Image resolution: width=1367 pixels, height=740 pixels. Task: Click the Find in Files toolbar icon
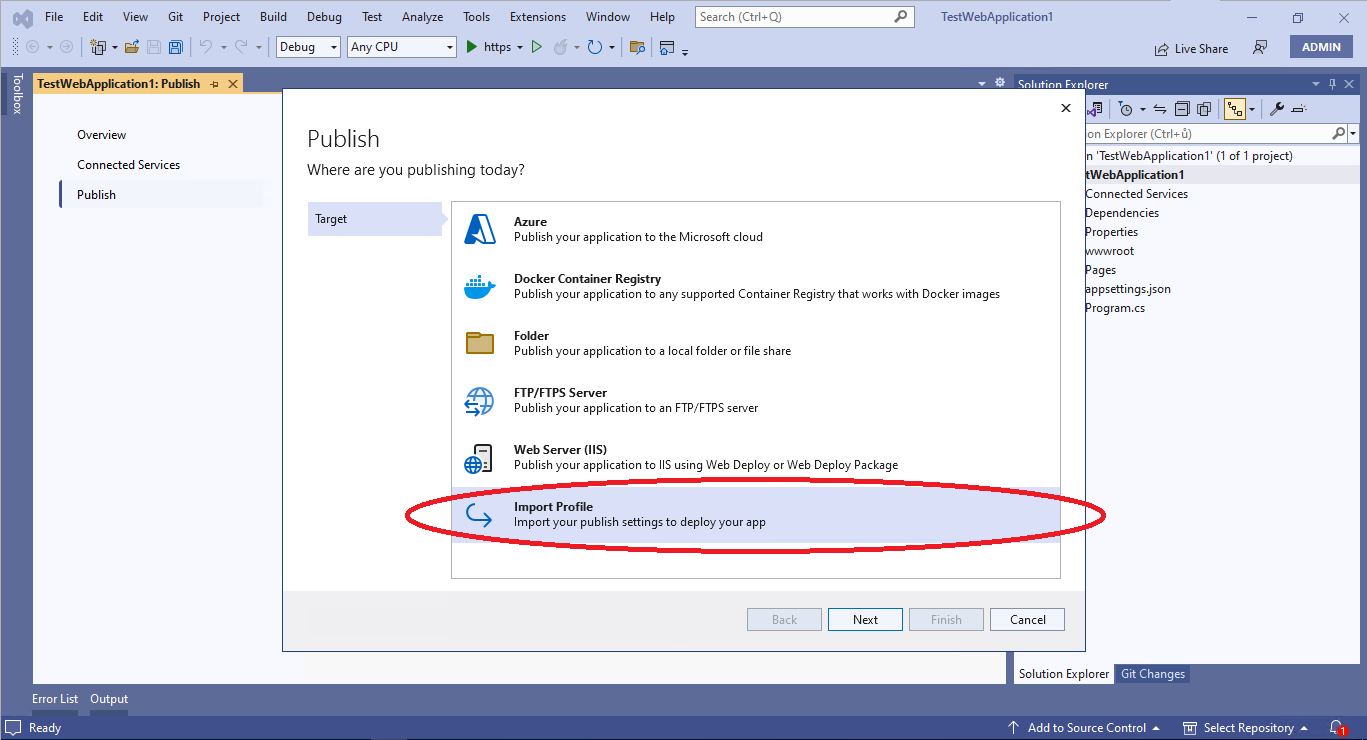click(637, 47)
